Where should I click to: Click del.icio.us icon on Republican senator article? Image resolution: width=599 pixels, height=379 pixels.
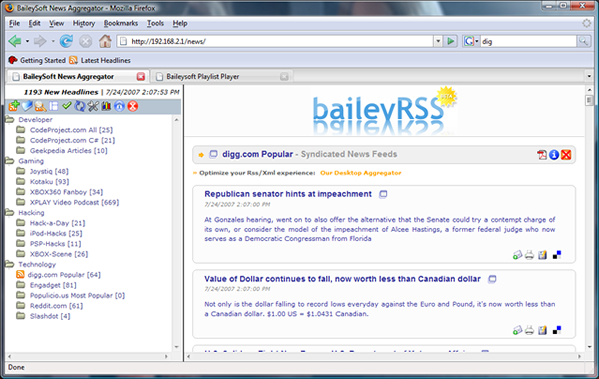click(x=557, y=255)
